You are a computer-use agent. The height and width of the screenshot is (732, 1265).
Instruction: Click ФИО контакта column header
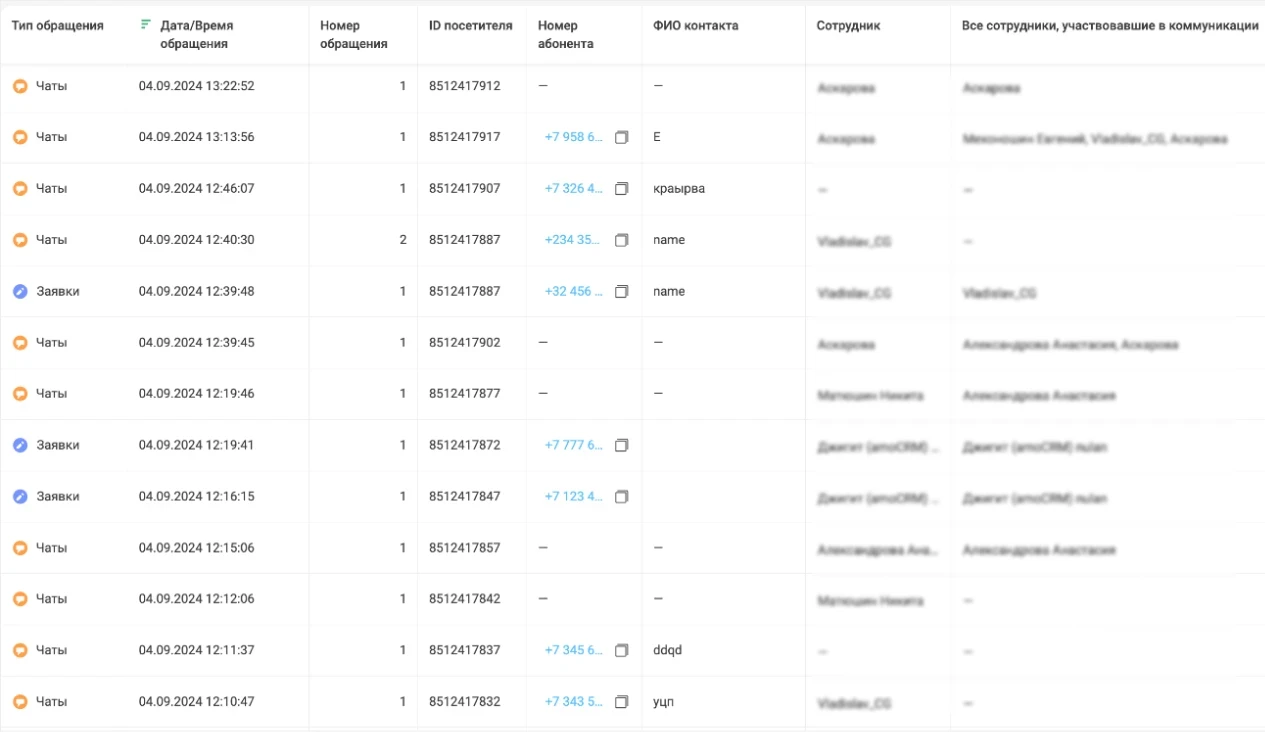coord(696,26)
